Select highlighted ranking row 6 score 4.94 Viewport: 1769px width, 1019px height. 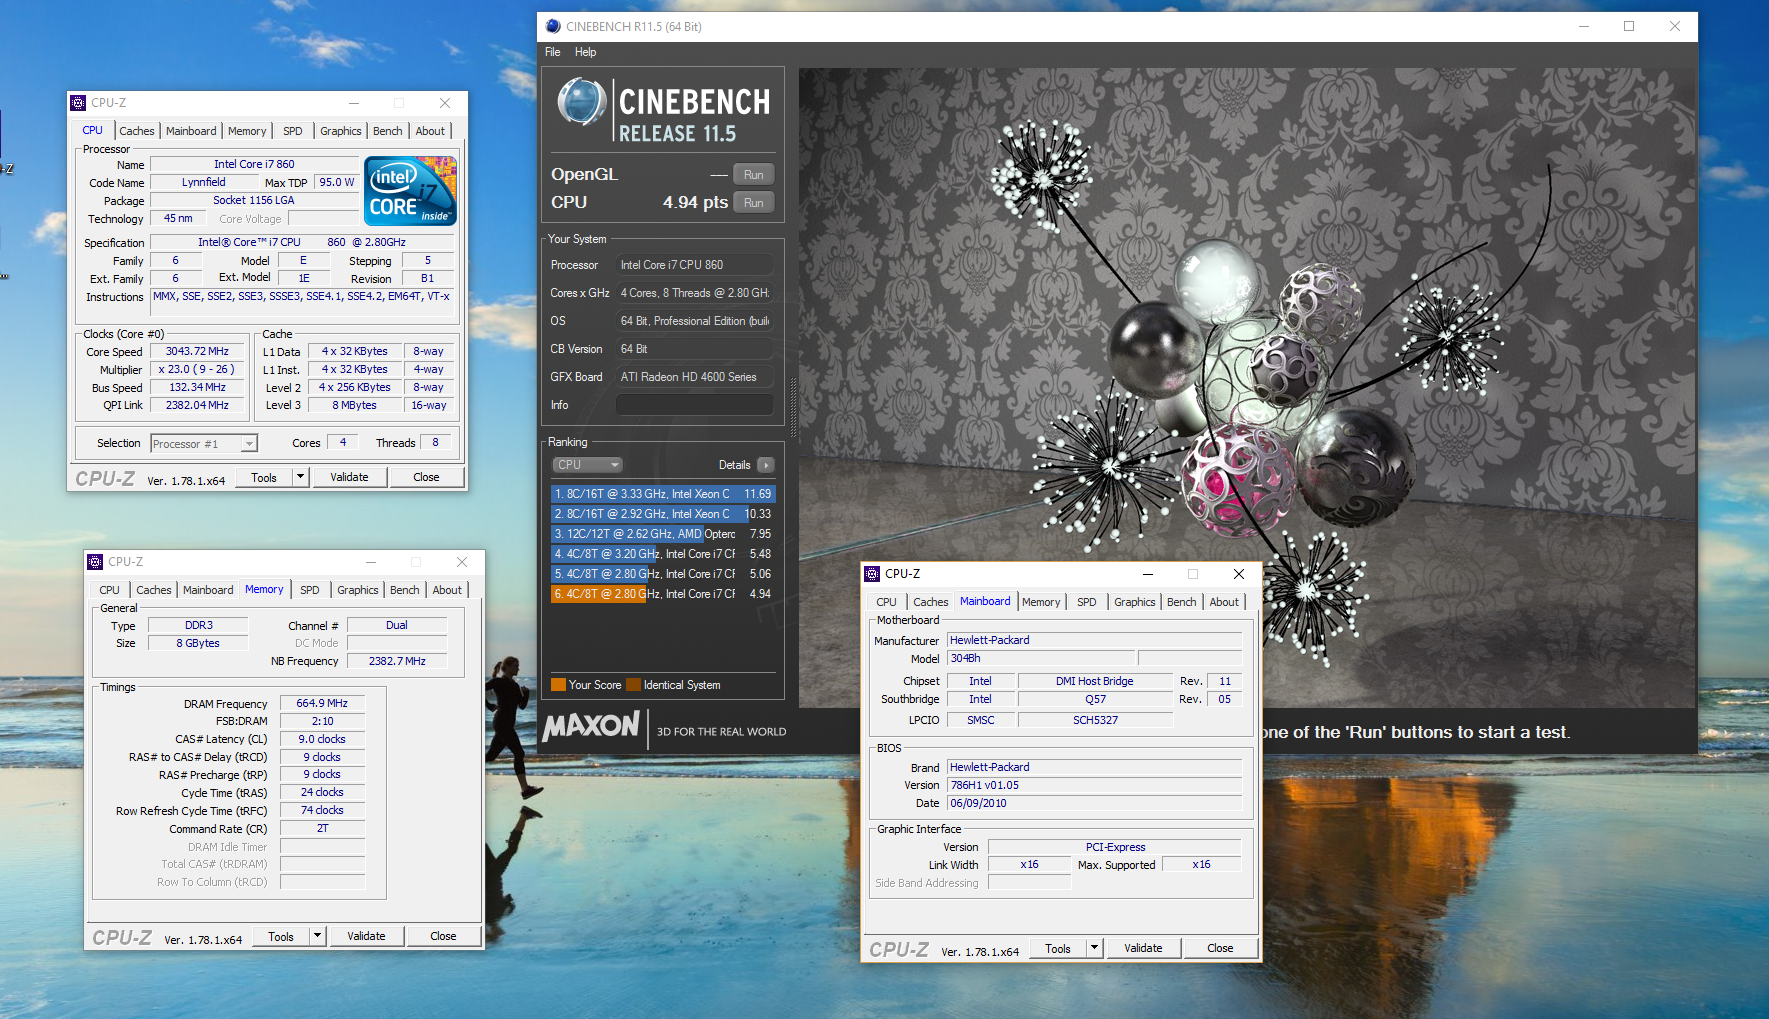pos(662,594)
